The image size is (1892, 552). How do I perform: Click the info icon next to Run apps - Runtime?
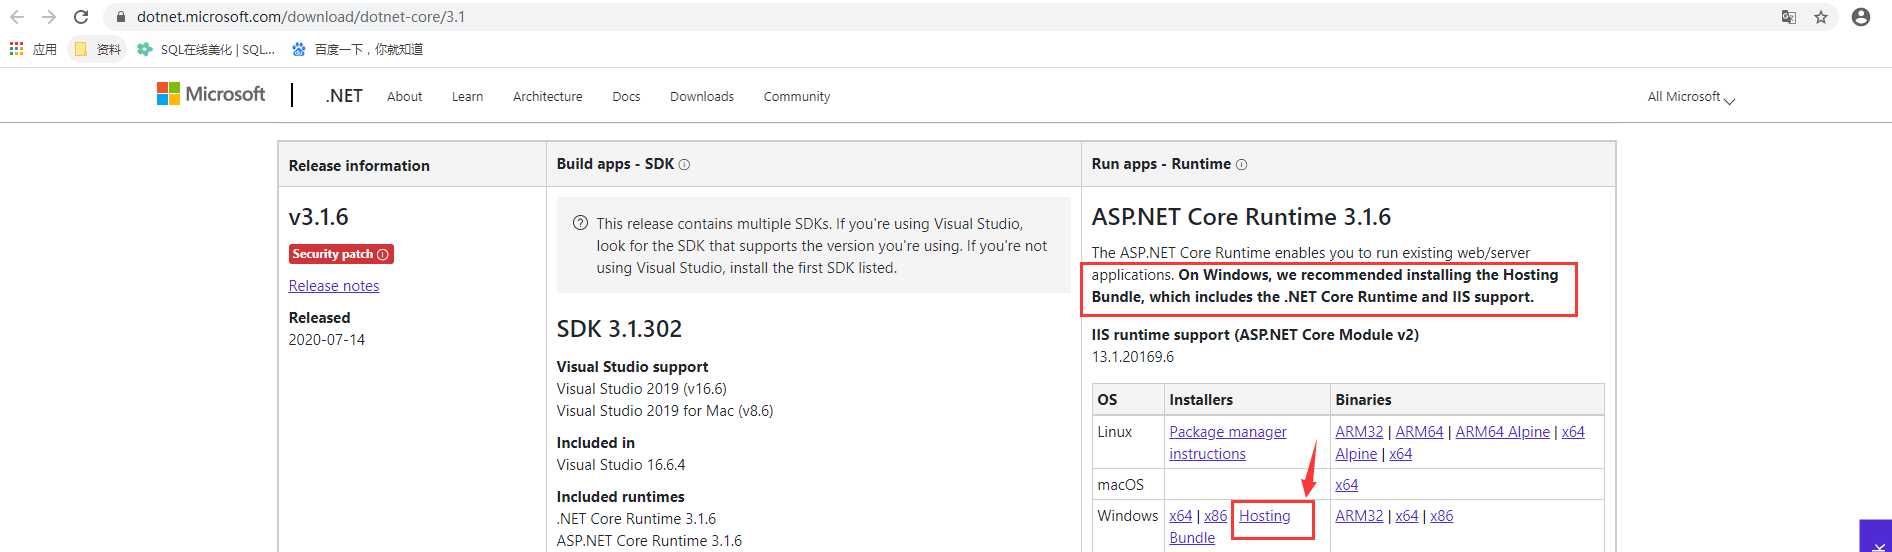1241,164
